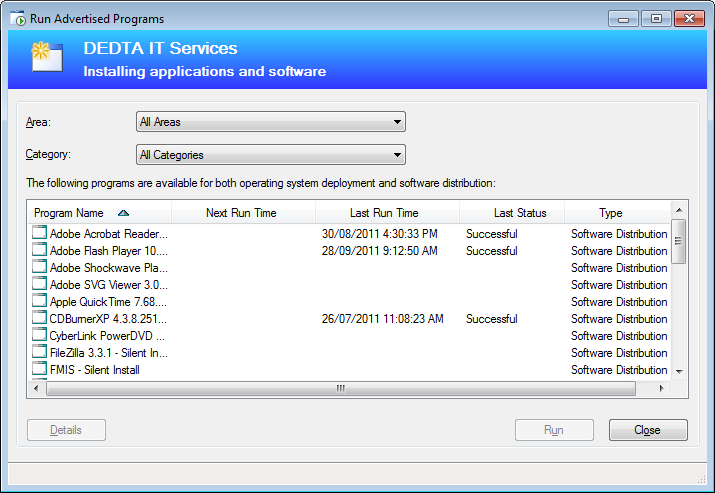Click the Close button
Viewport: 715px width, 493px height.
pyautogui.click(x=648, y=430)
